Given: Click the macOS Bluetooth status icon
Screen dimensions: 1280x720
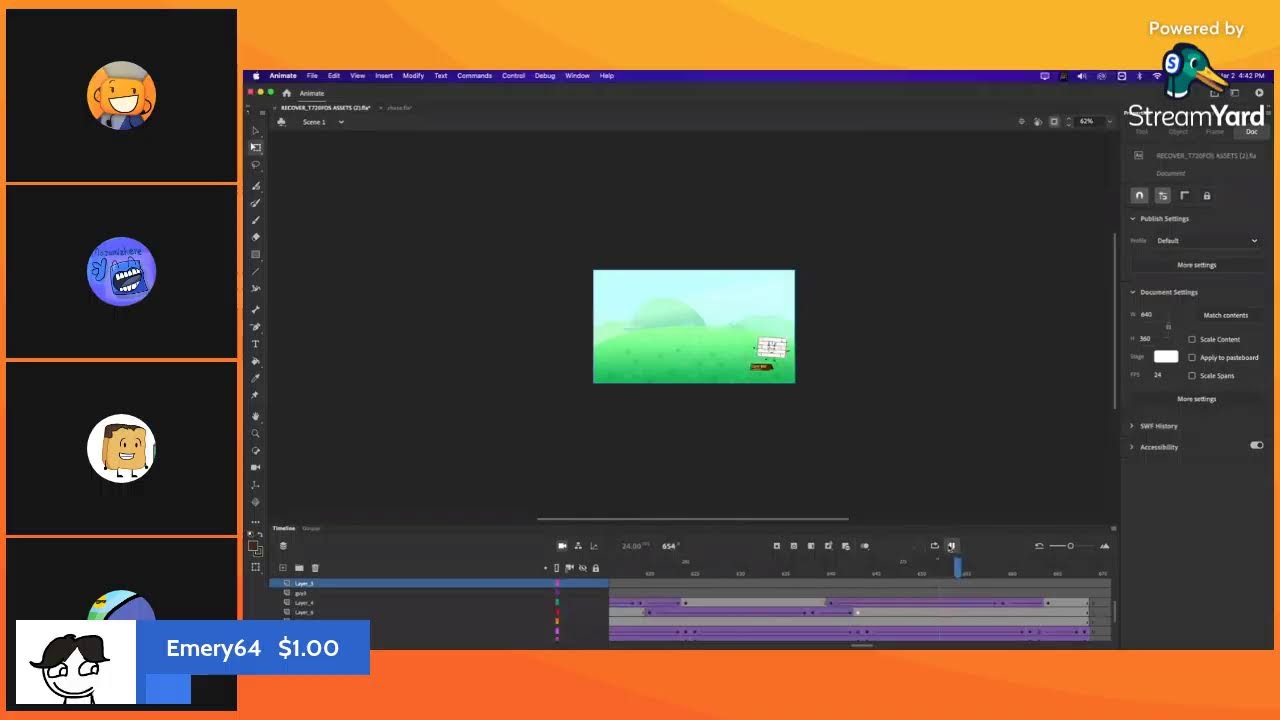Looking at the screenshot, I should point(1139,76).
